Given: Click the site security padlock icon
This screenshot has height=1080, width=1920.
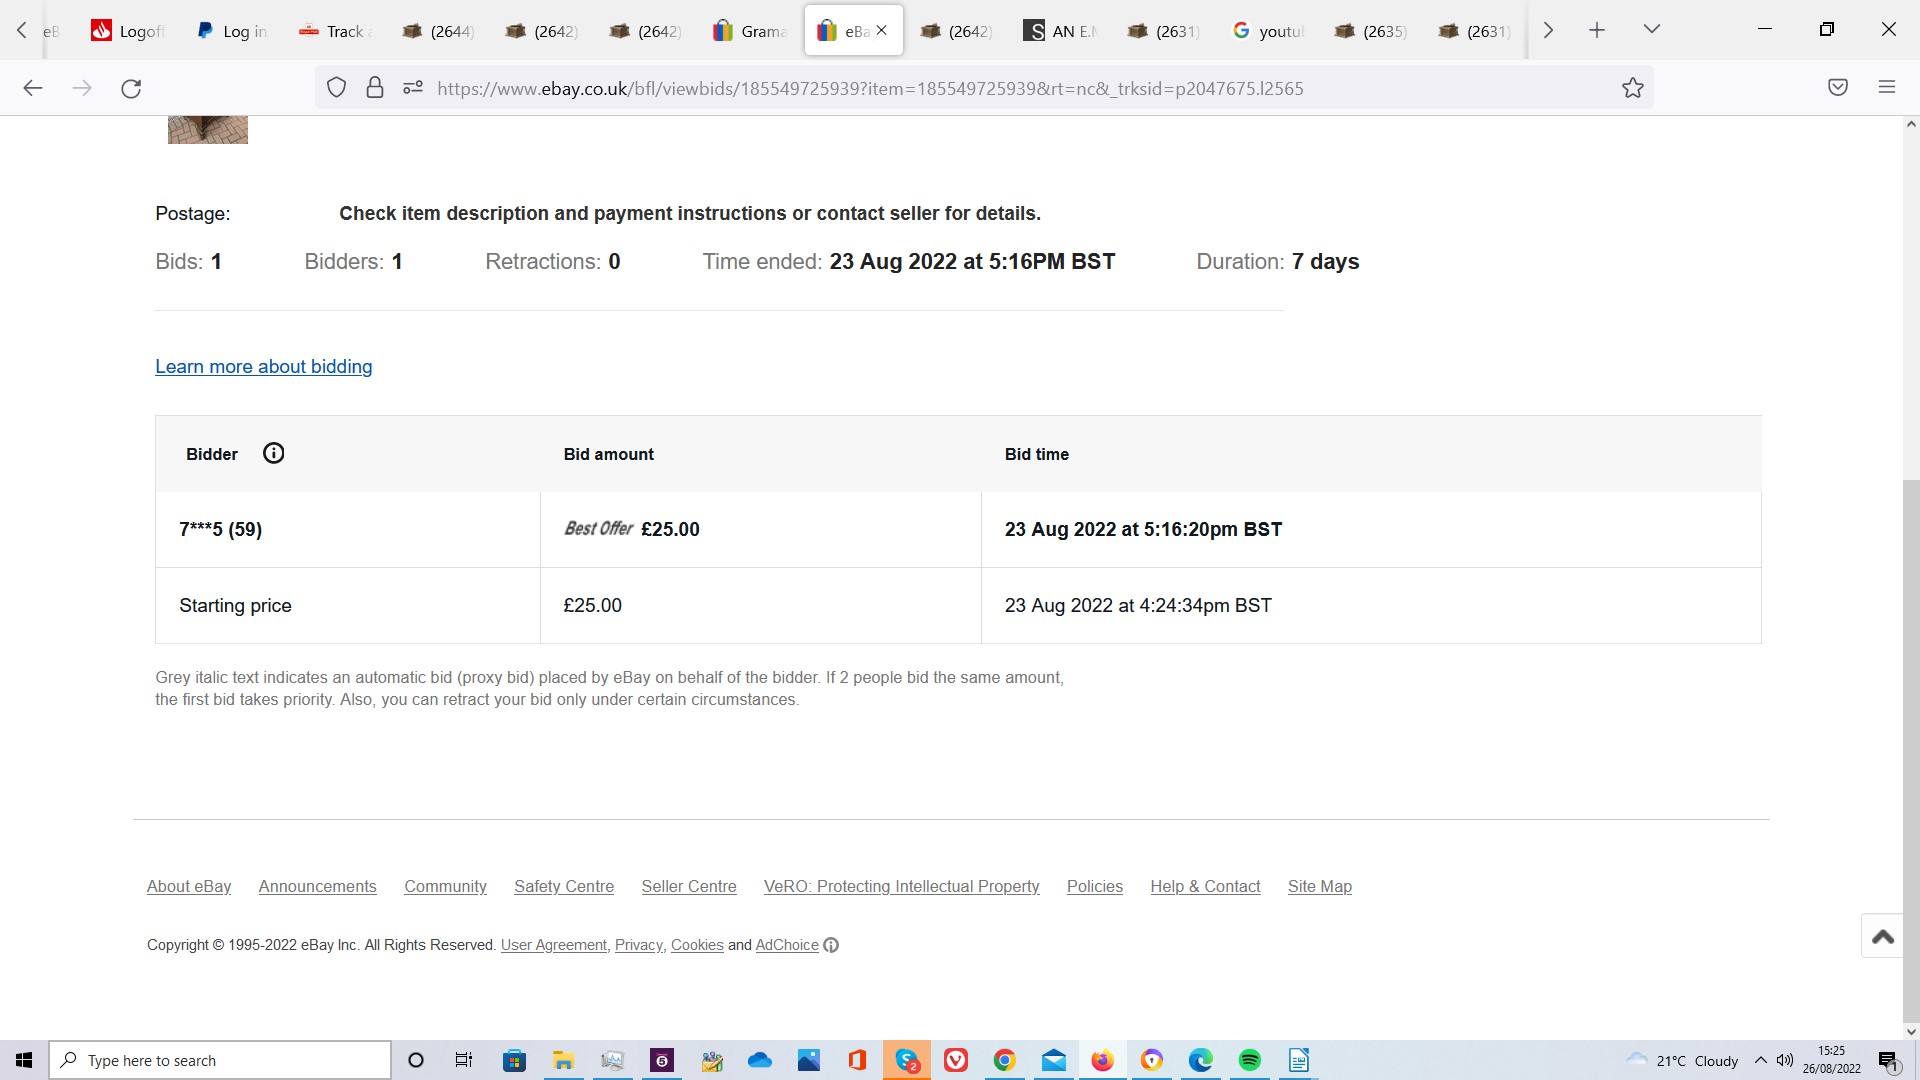Looking at the screenshot, I should point(374,88).
